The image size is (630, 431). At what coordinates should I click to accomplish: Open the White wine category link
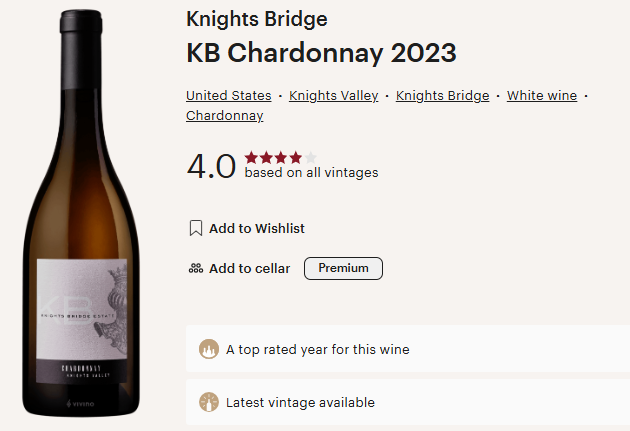pyautogui.click(x=541, y=96)
